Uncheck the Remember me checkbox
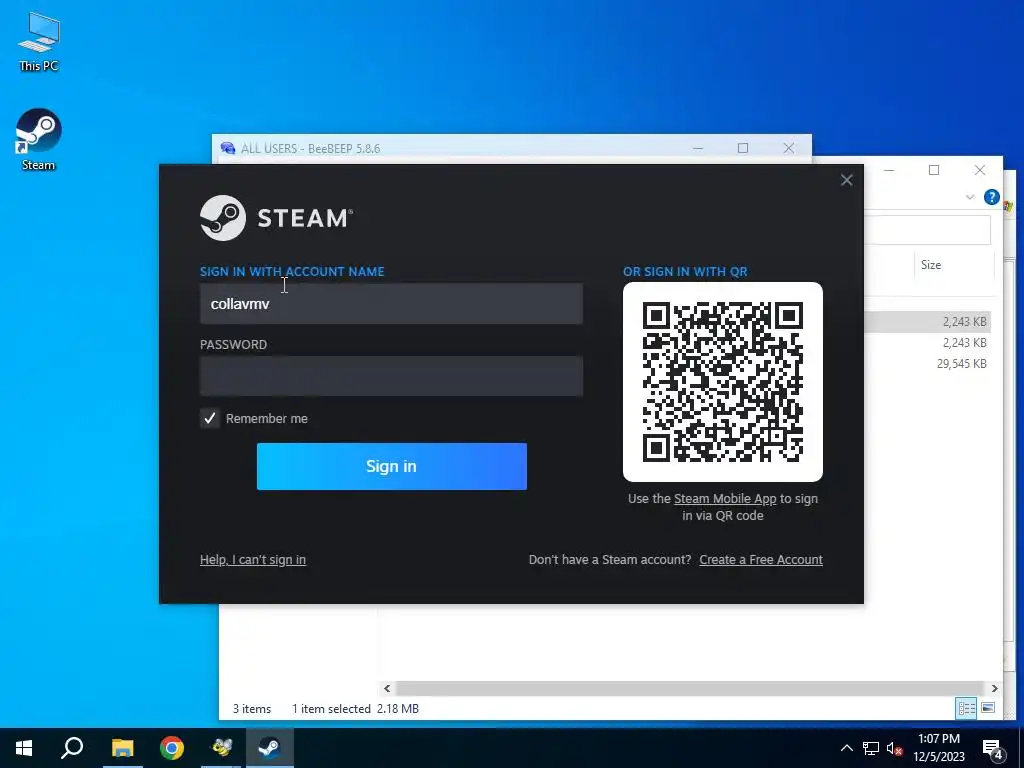 [x=210, y=419]
